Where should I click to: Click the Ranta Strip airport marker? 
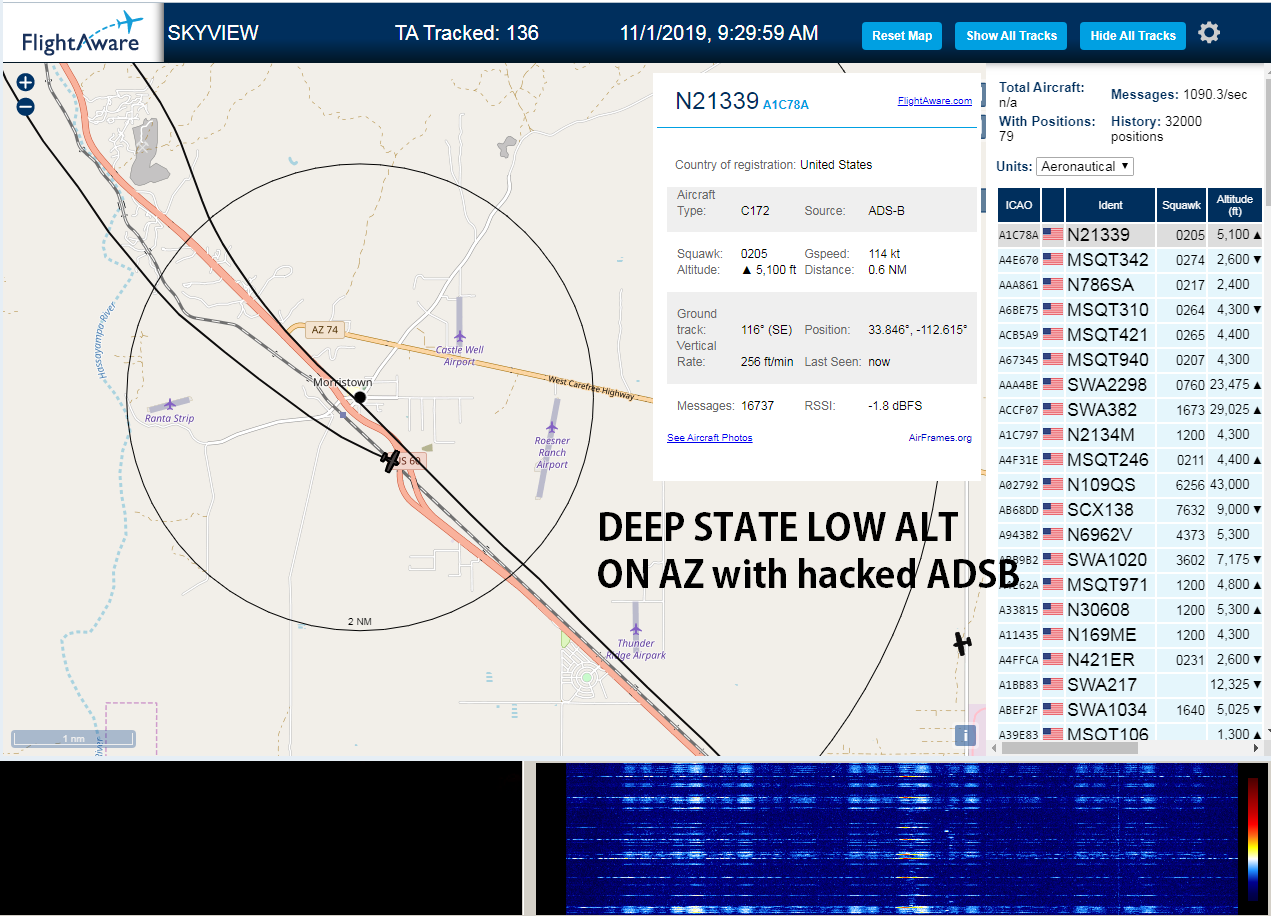(x=170, y=403)
